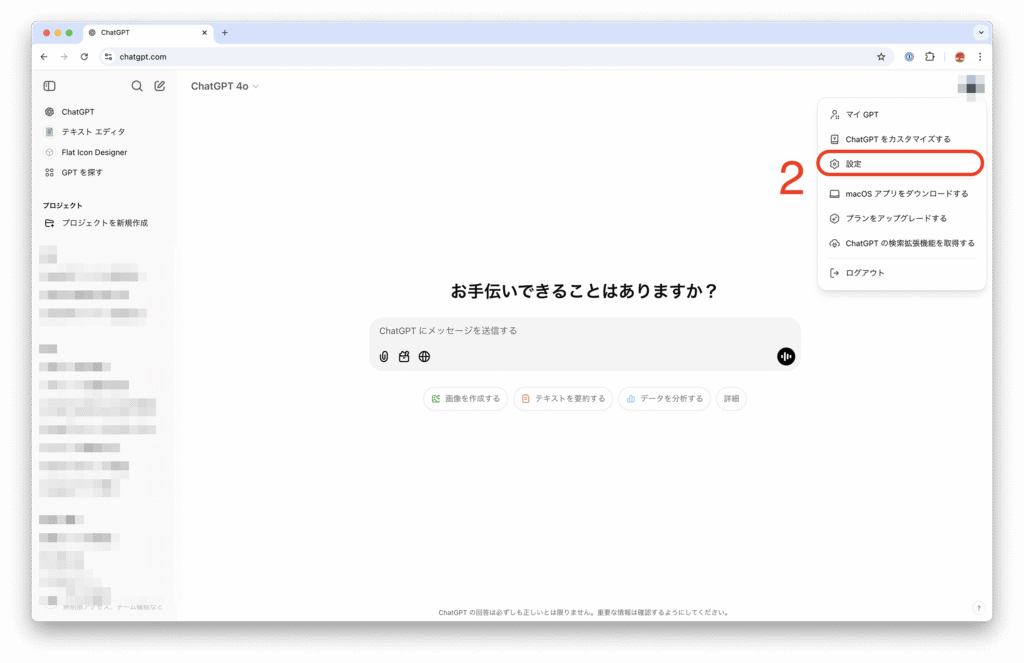Start voice mode with the waveform button

[x=786, y=356]
